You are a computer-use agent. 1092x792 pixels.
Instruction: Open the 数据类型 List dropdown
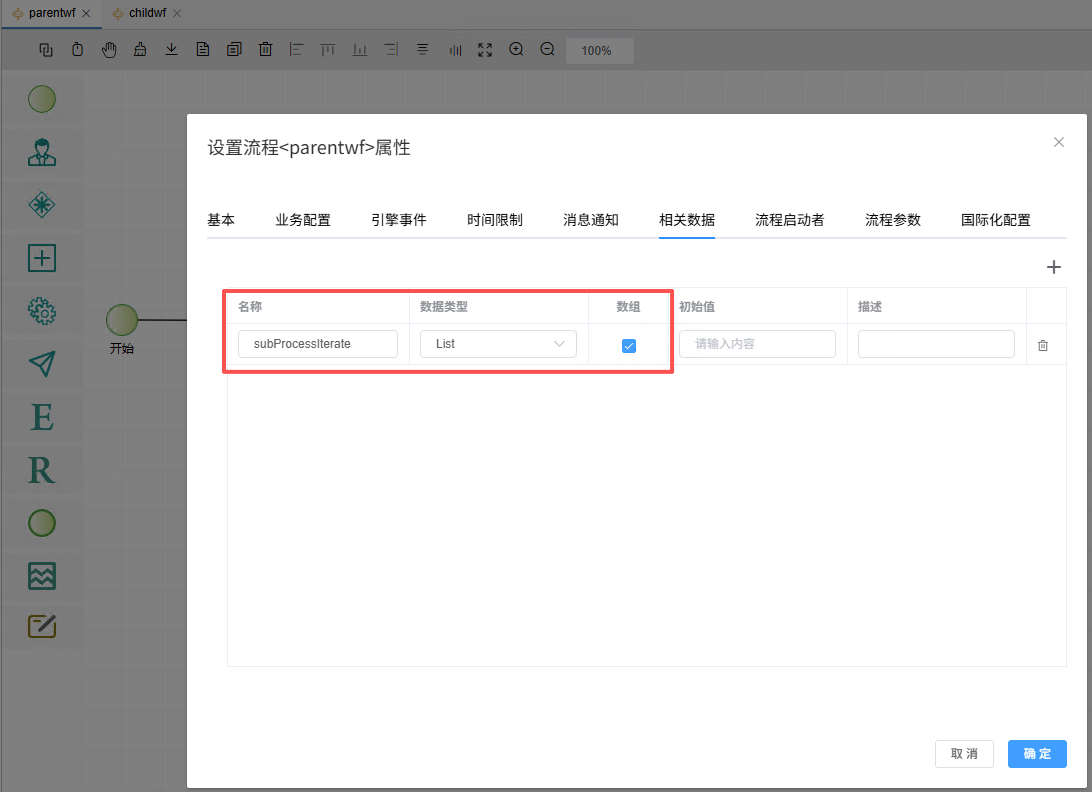coord(498,344)
